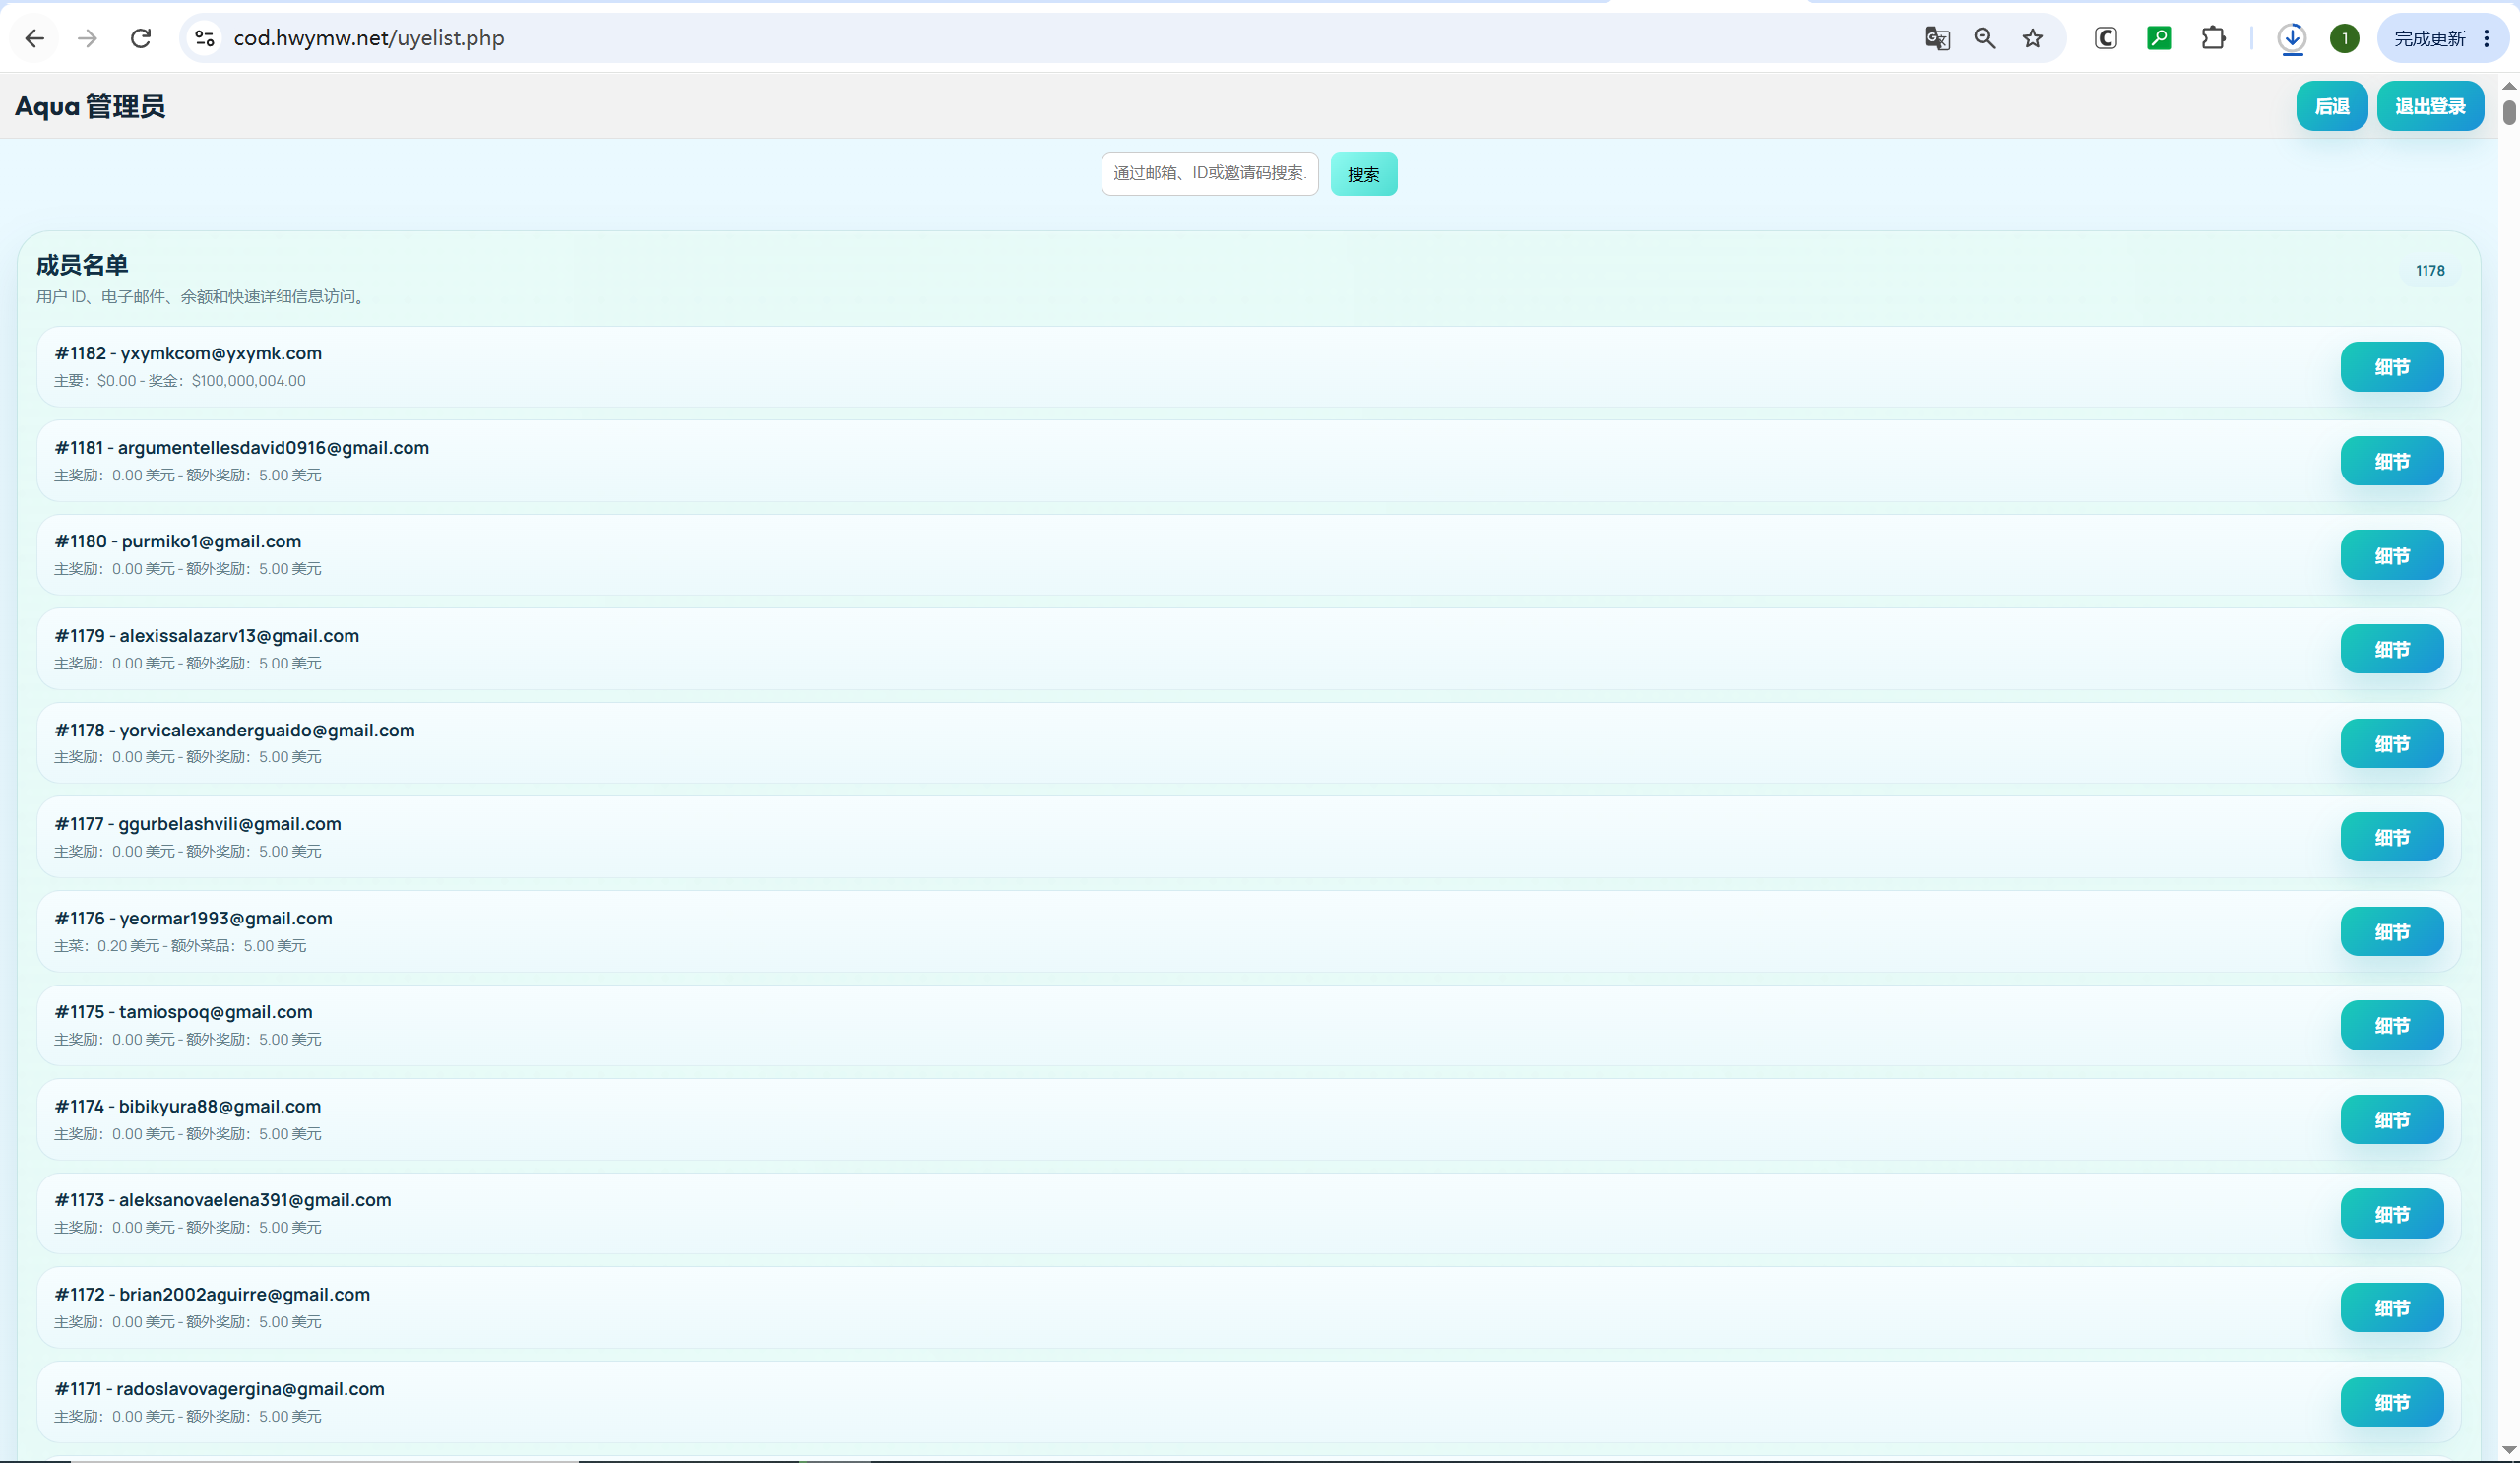Viewport: 2520px width, 1463px height.
Task: Open 细节 for purmiko1@gmail.com
Action: 2392,555
